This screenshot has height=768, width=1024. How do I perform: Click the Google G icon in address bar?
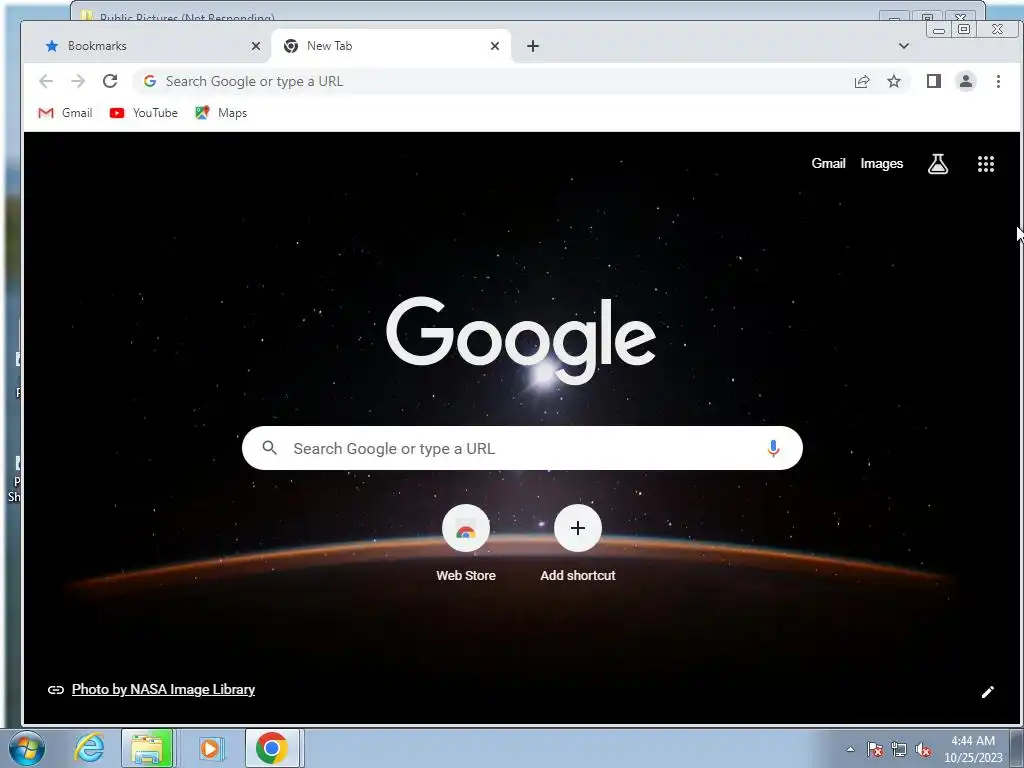[150, 81]
